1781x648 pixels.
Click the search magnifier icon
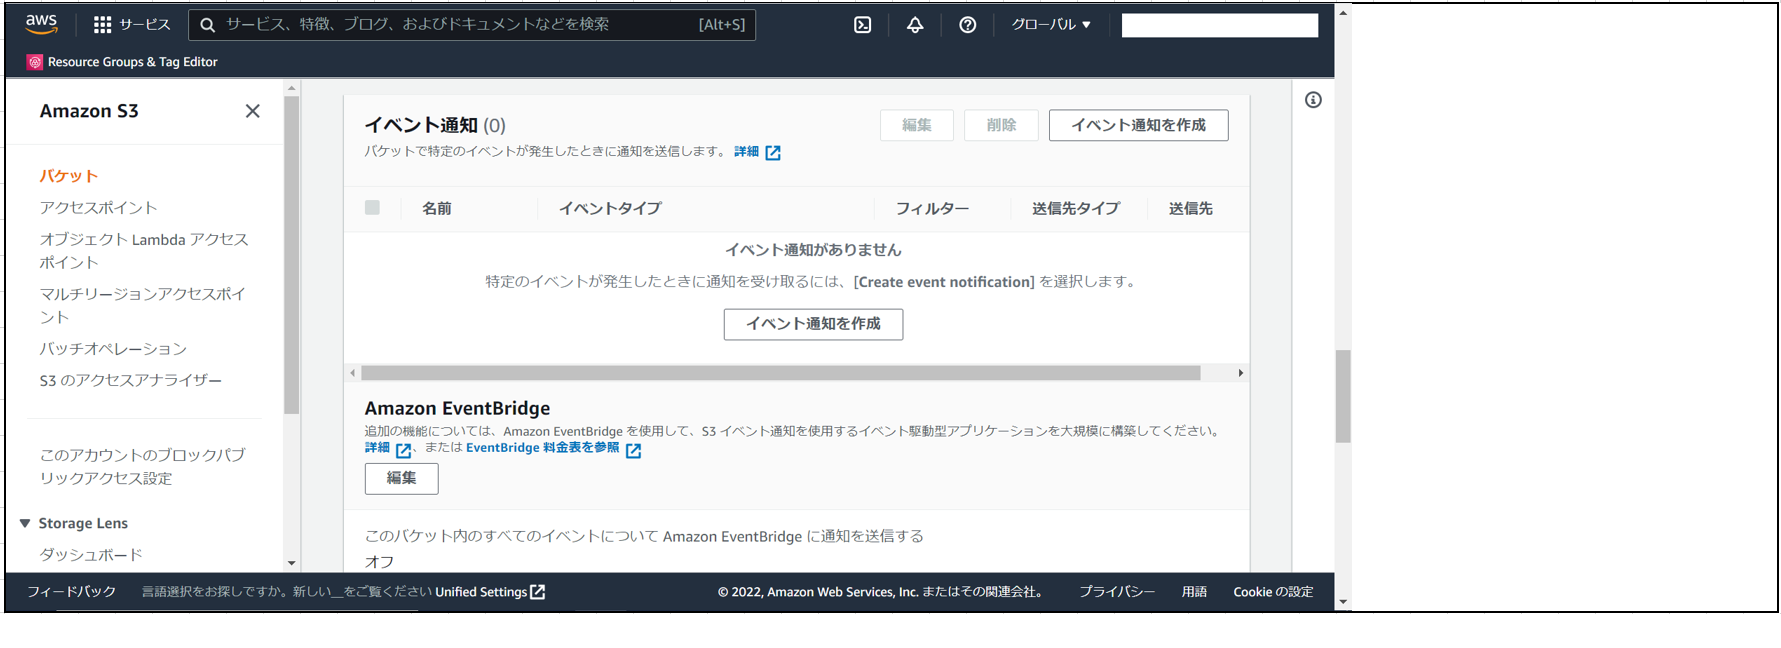click(207, 25)
